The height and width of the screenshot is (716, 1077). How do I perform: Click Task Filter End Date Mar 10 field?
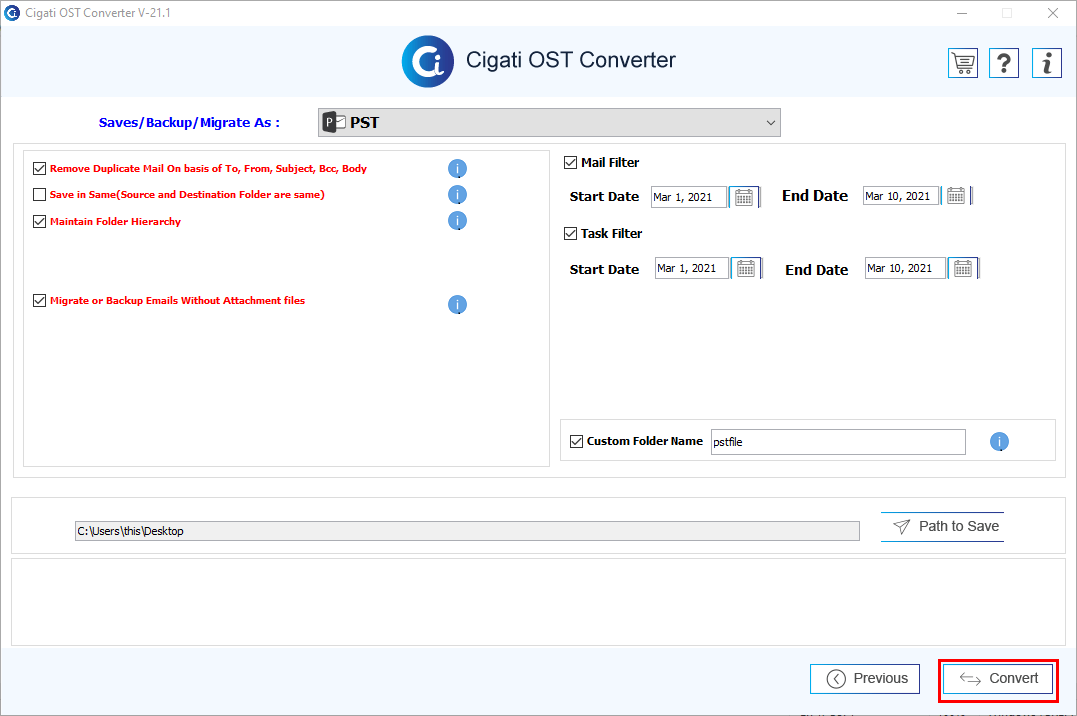point(905,269)
